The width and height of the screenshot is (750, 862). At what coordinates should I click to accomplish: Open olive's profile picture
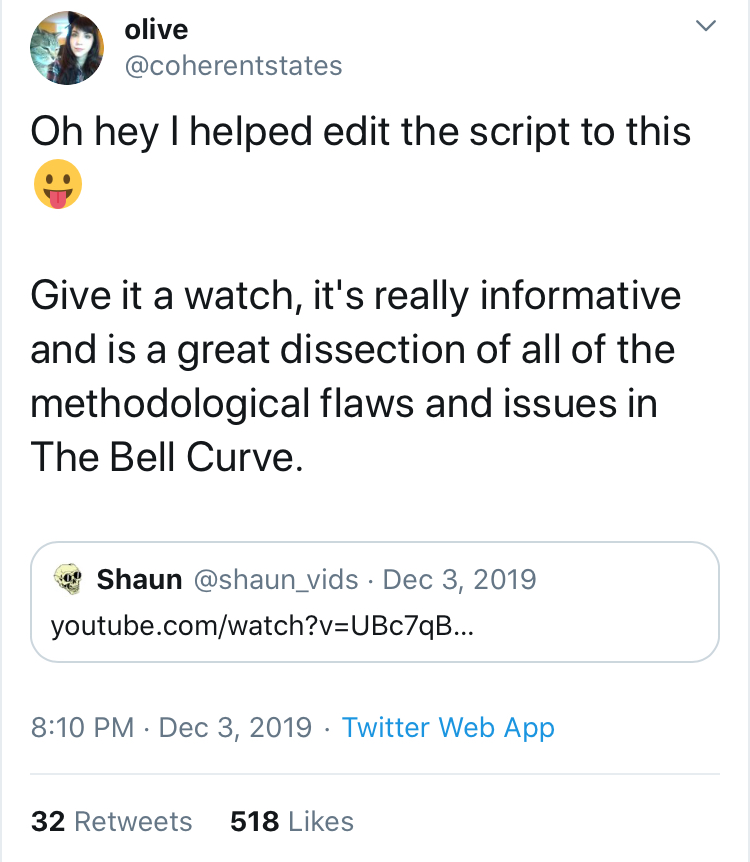point(67,48)
